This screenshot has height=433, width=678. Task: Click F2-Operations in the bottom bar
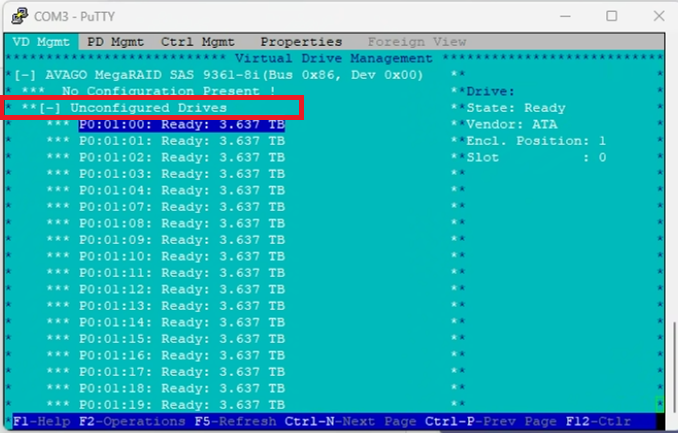pos(132,421)
